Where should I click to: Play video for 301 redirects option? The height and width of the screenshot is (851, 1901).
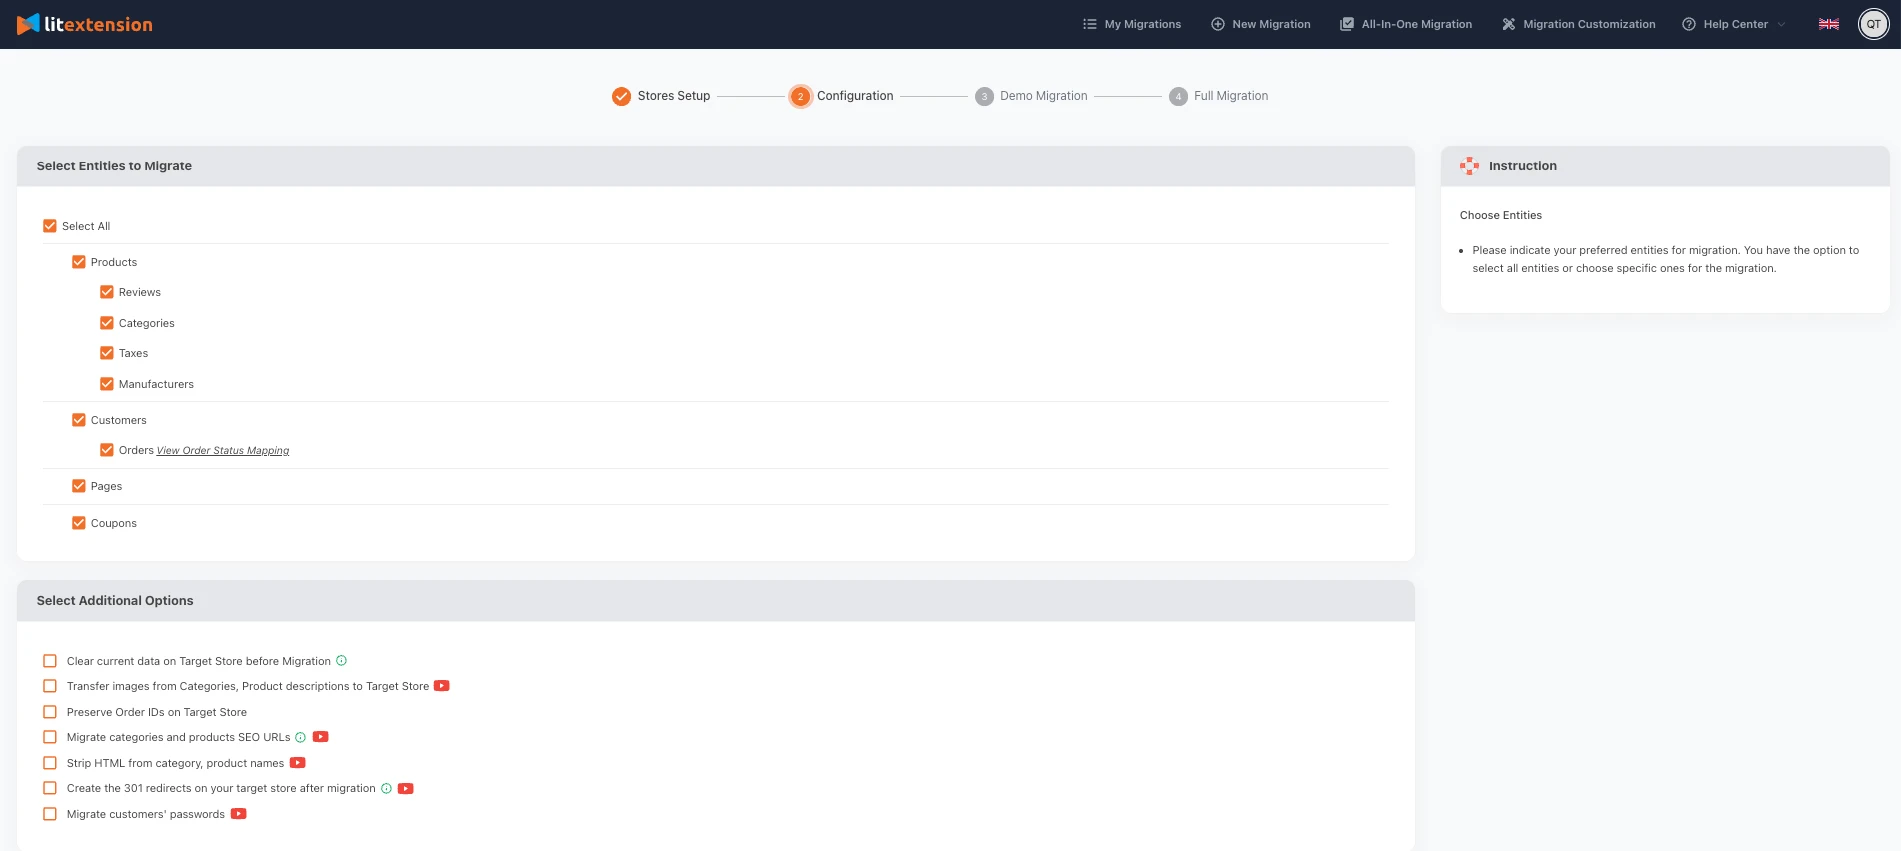tap(406, 789)
